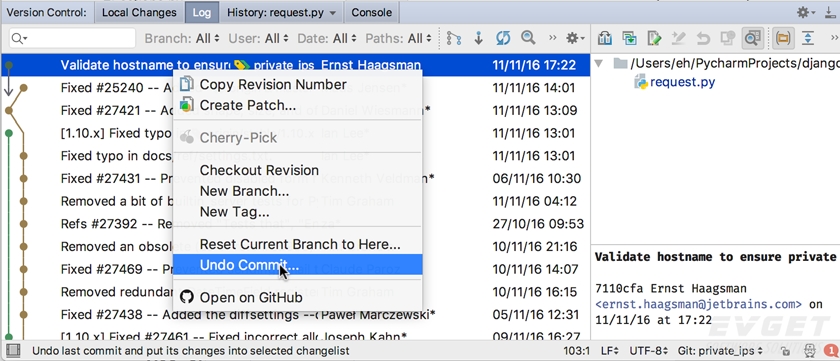Choose Checkout Revision menu item
The height and width of the screenshot is (361, 840).
[x=297, y=170]
